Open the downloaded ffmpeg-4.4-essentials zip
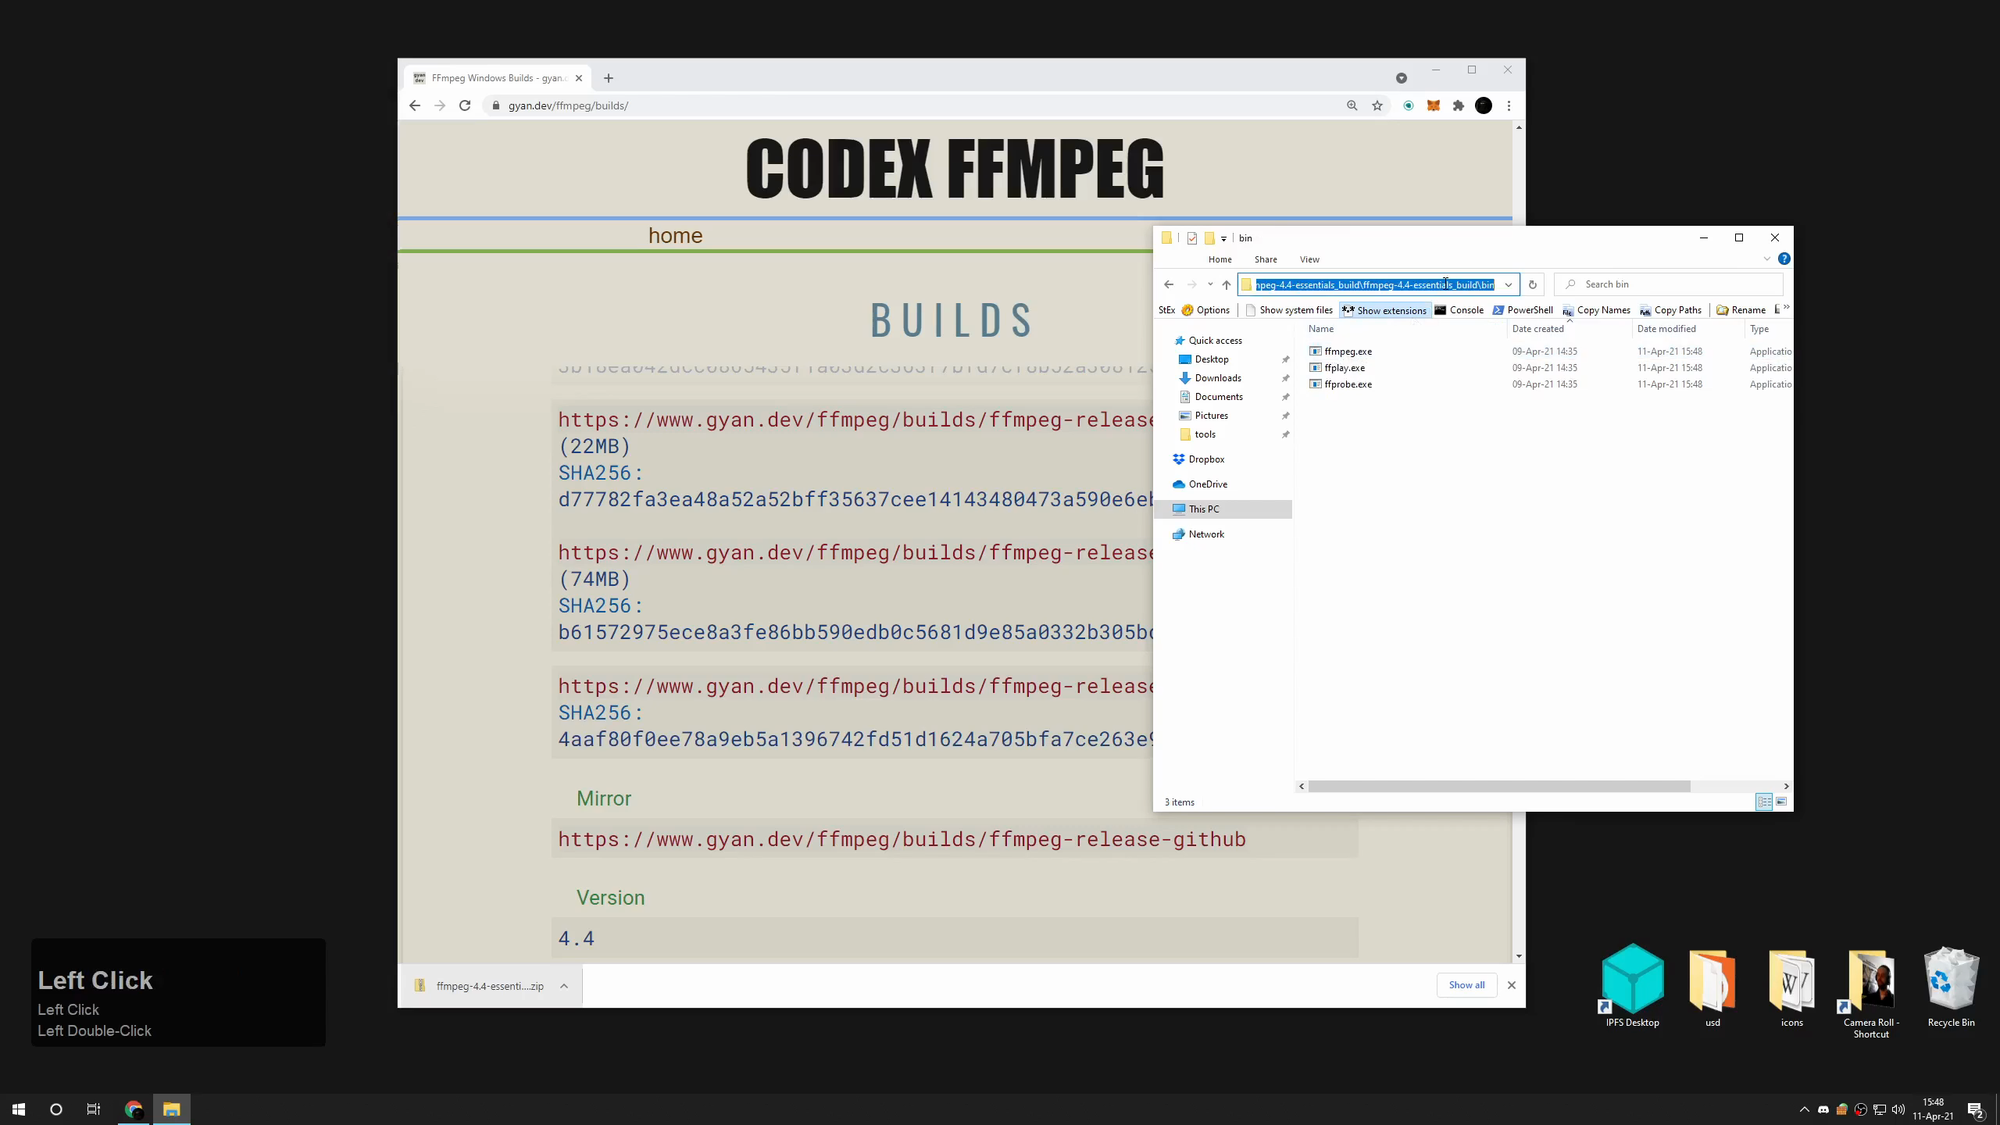The width and height of the screenshot is (2000, 1125). (x=480, y=986)
